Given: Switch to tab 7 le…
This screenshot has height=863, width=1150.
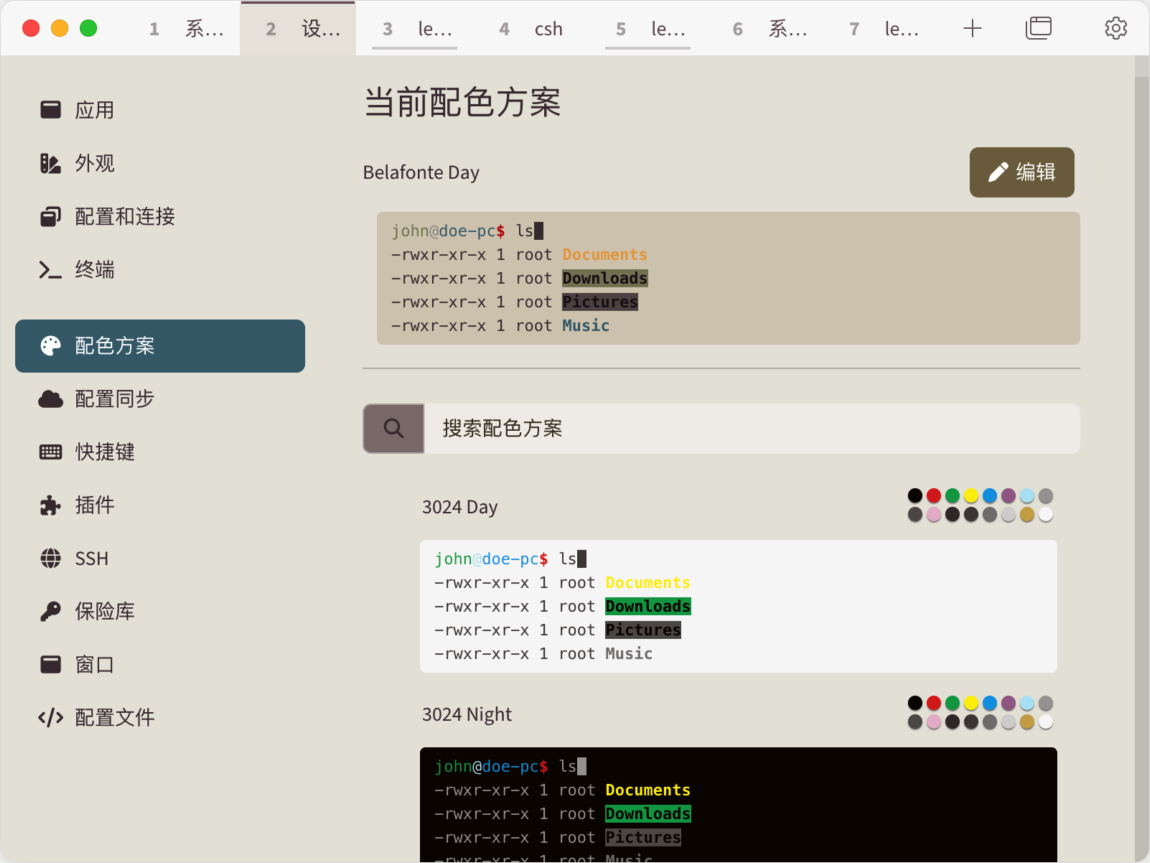Looking at the screenshot, I should pyautogui.click(x=882, y=29).
